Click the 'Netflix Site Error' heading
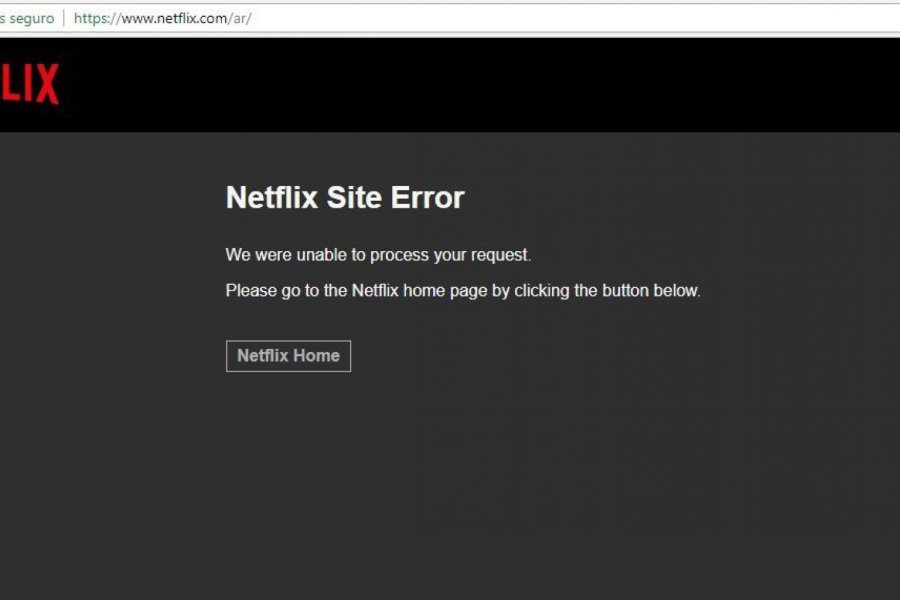The height and width of the screenshot is (600, 900). pyautogui.click(x=345, y=198)
